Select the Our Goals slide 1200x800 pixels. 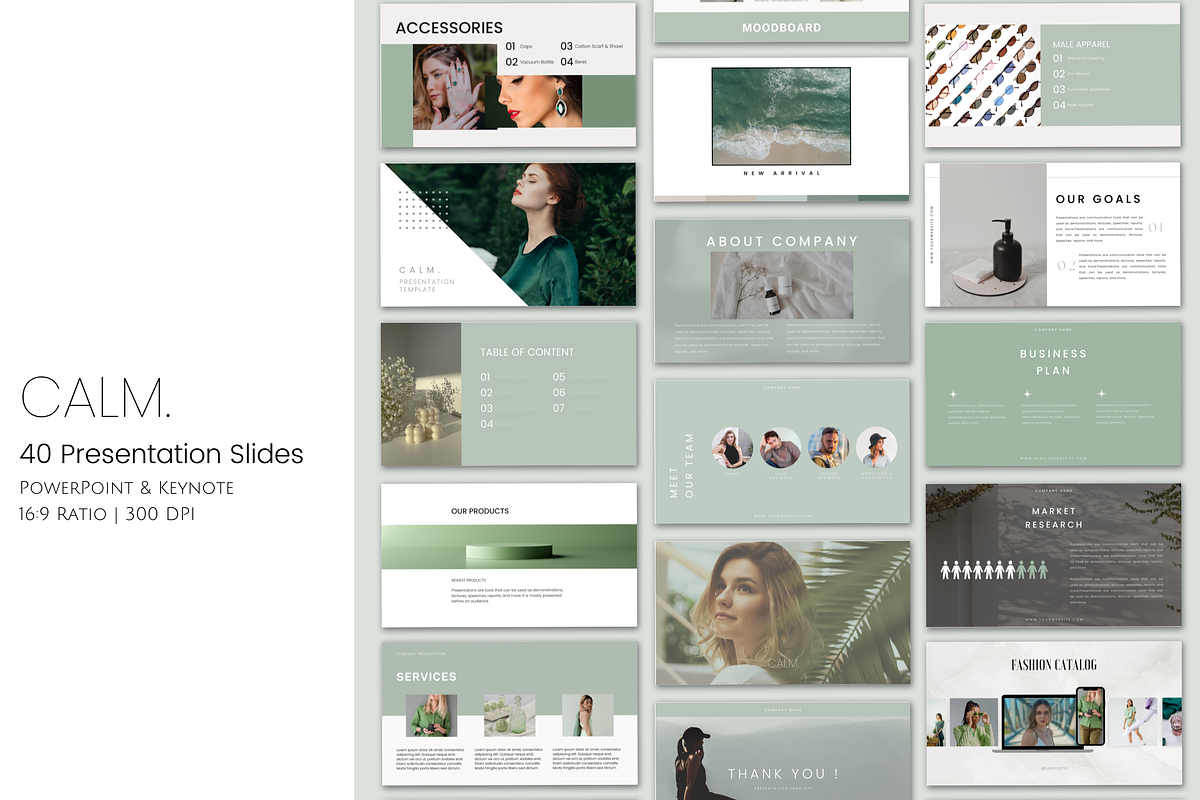point(1052,234)
